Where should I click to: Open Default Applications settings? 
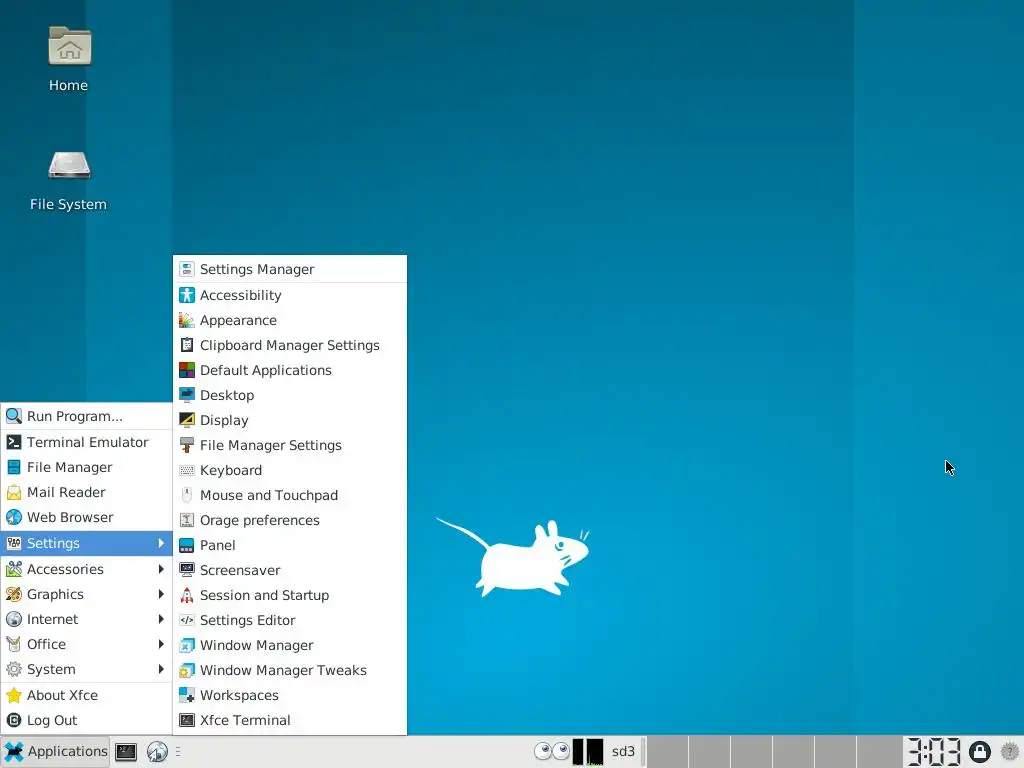pyautogui.click(x=290, y=370)
